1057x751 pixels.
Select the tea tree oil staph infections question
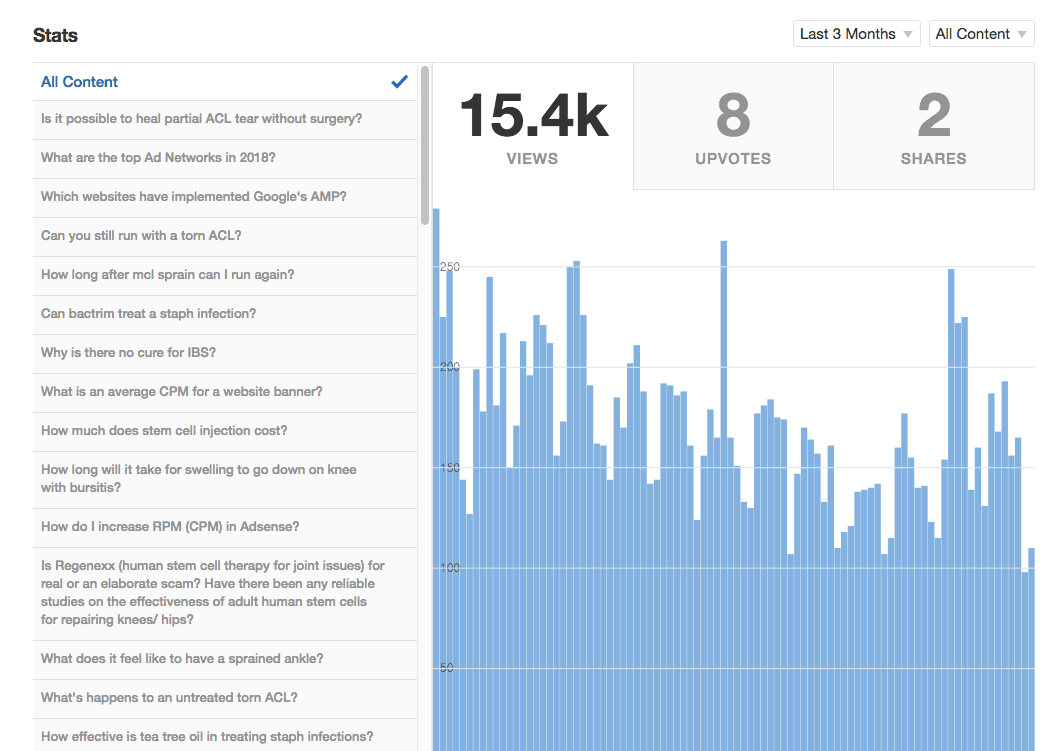(x=225, y=736)
